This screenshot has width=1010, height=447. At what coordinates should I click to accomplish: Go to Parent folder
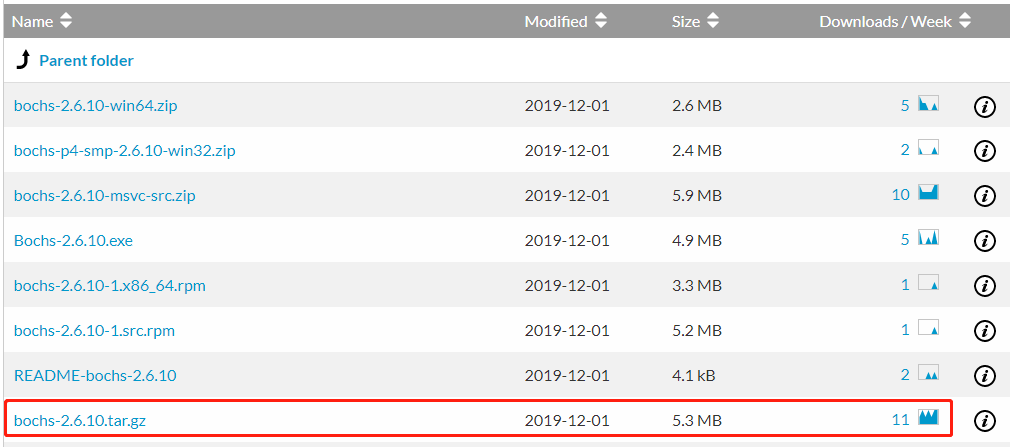coord(86,61)
